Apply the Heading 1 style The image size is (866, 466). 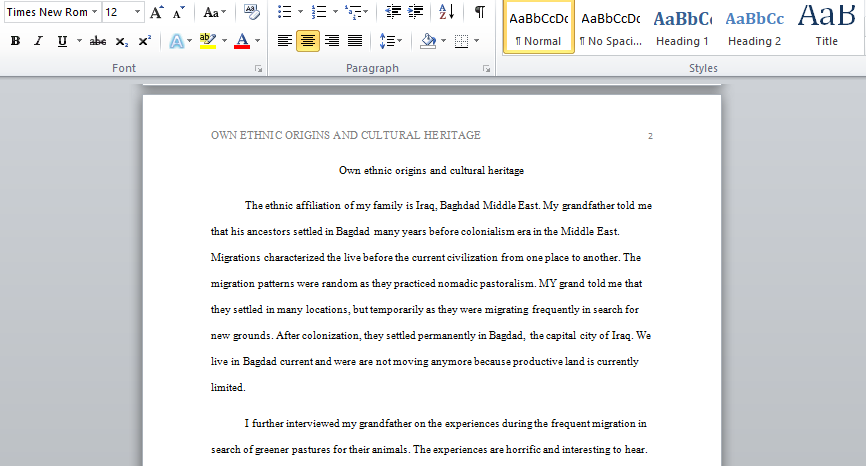point(682,28)
